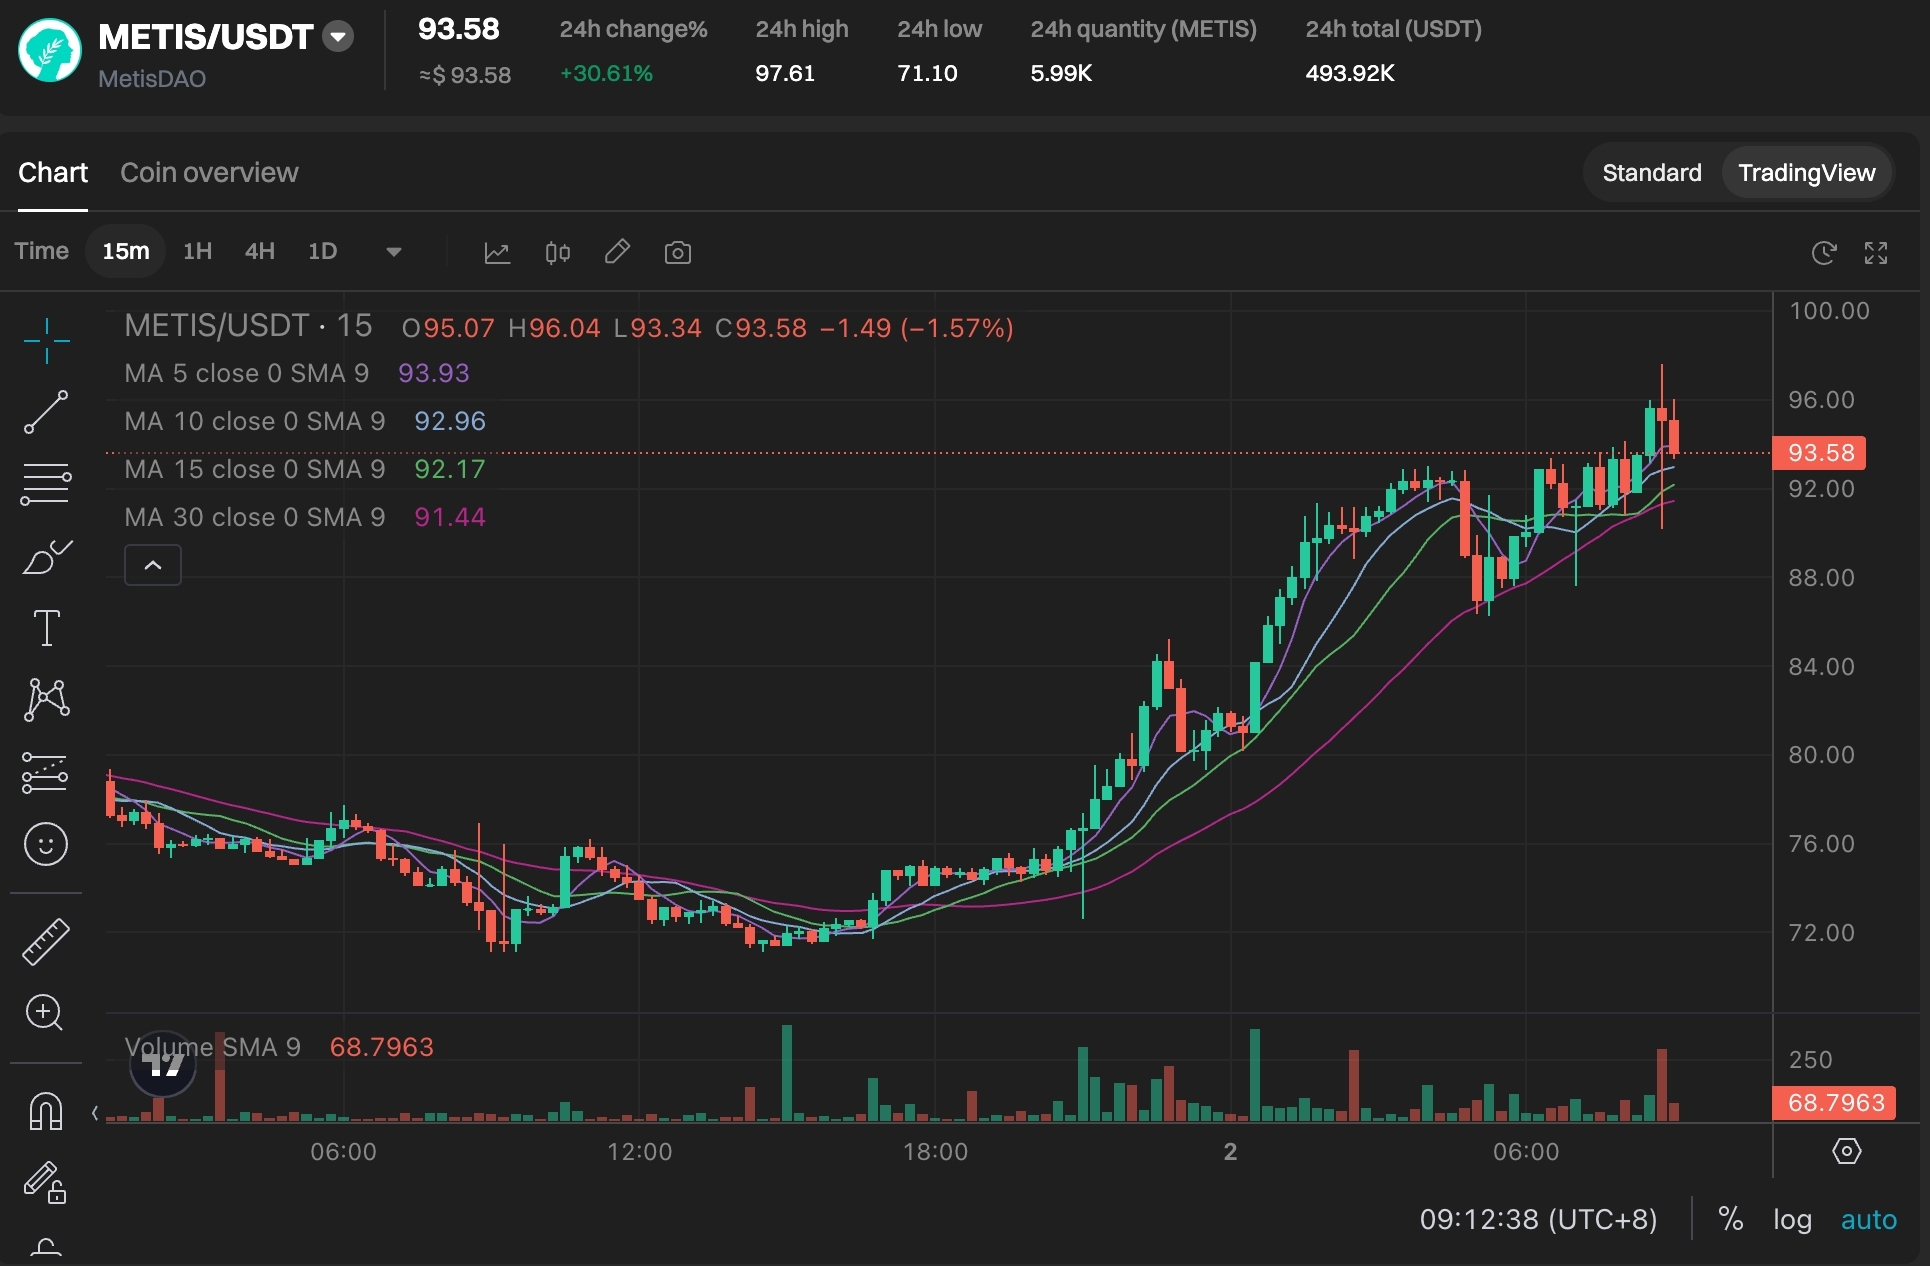
Task: Take a chart snapshot with camera icon
Action: point(678,253)
